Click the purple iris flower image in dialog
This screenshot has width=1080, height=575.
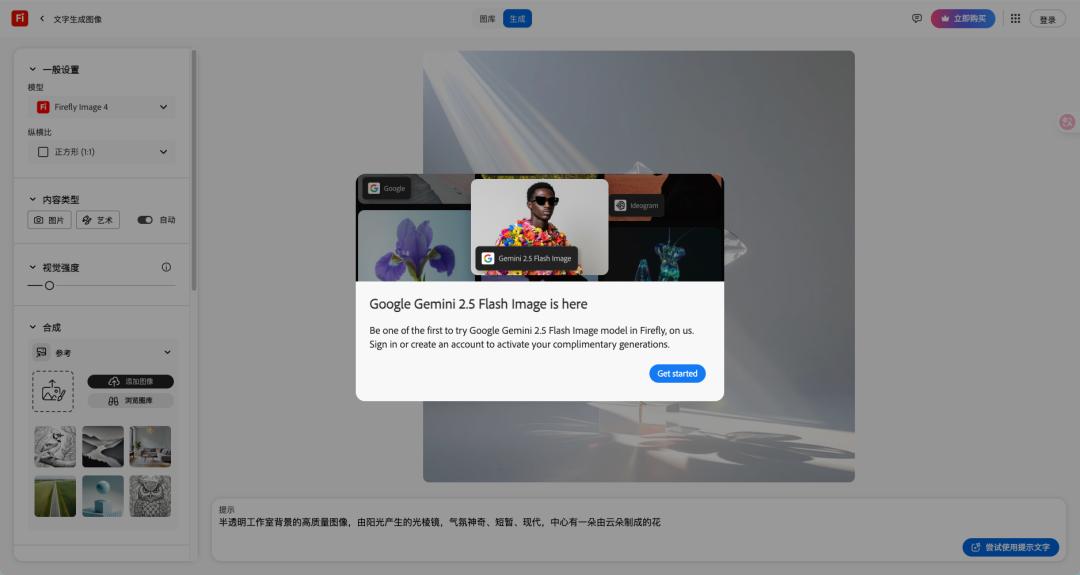tap(414, 246)
